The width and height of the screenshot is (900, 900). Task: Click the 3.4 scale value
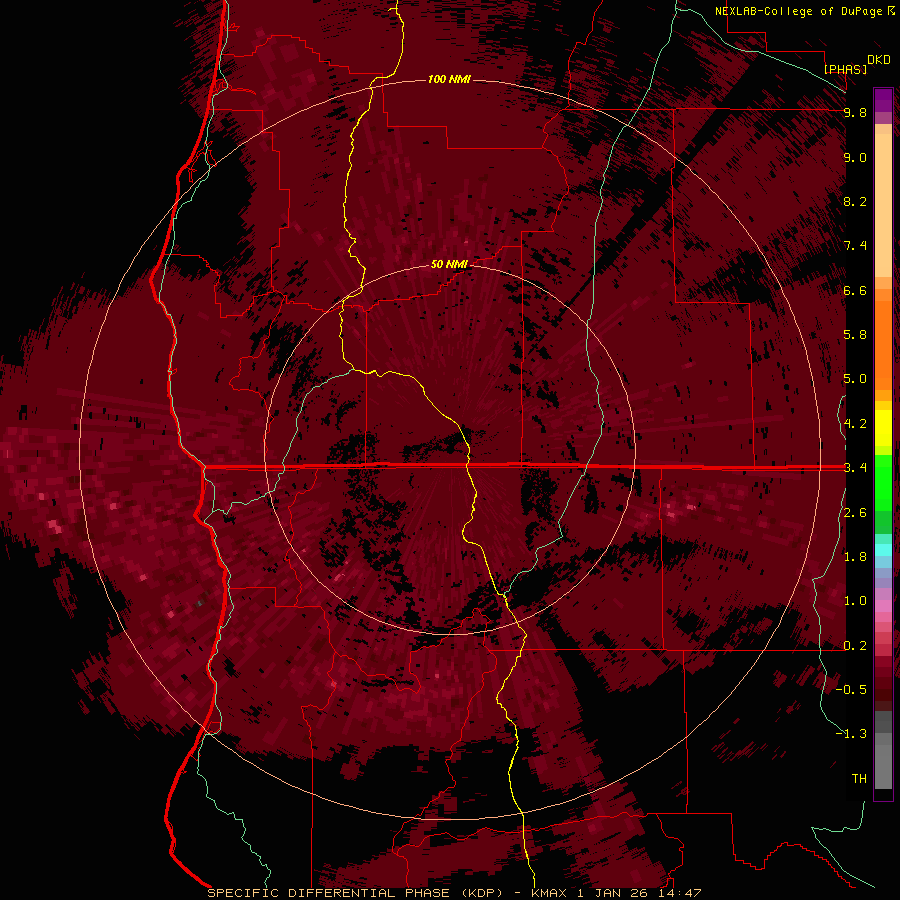click(855, 468)
